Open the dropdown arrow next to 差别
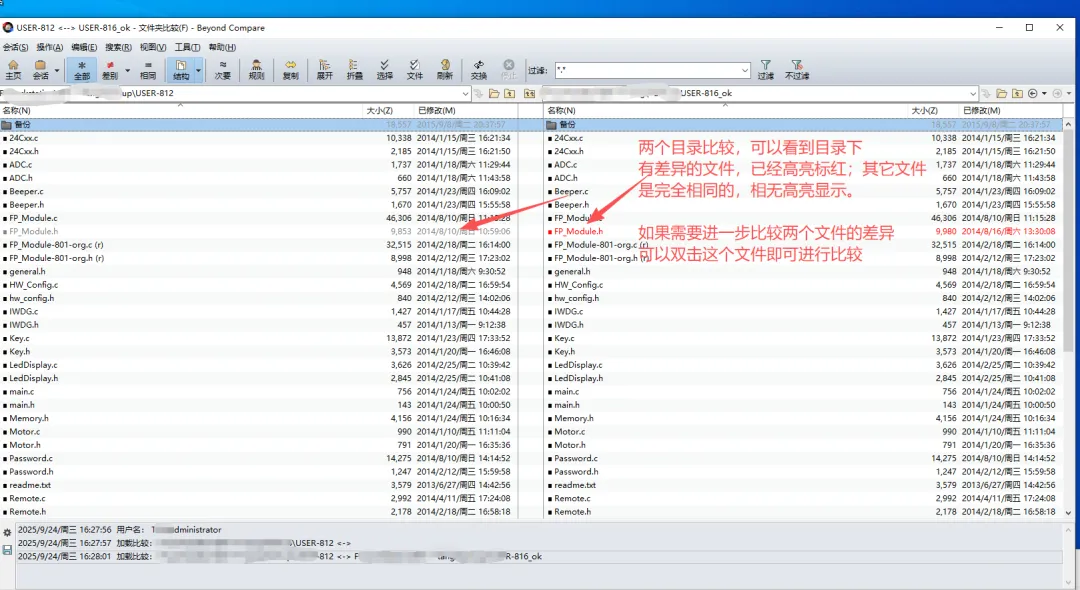Viewport: 1080px width, 590px height. click(127, 70)
